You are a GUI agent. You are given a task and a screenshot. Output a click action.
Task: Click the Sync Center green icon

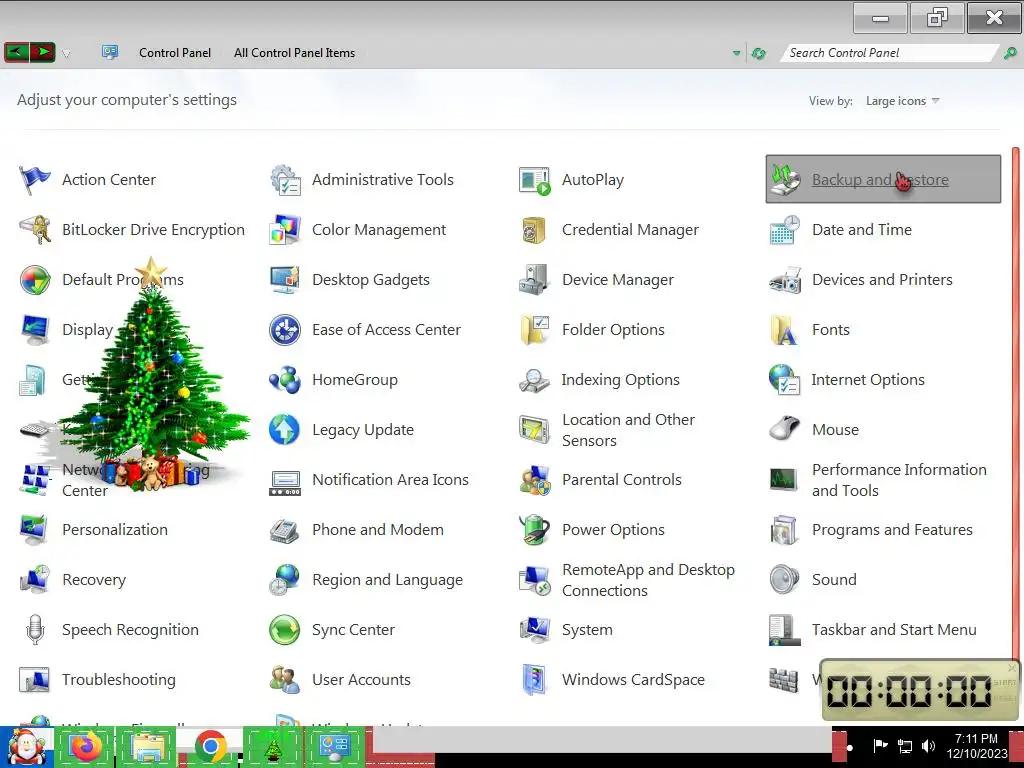pos(285,630)
